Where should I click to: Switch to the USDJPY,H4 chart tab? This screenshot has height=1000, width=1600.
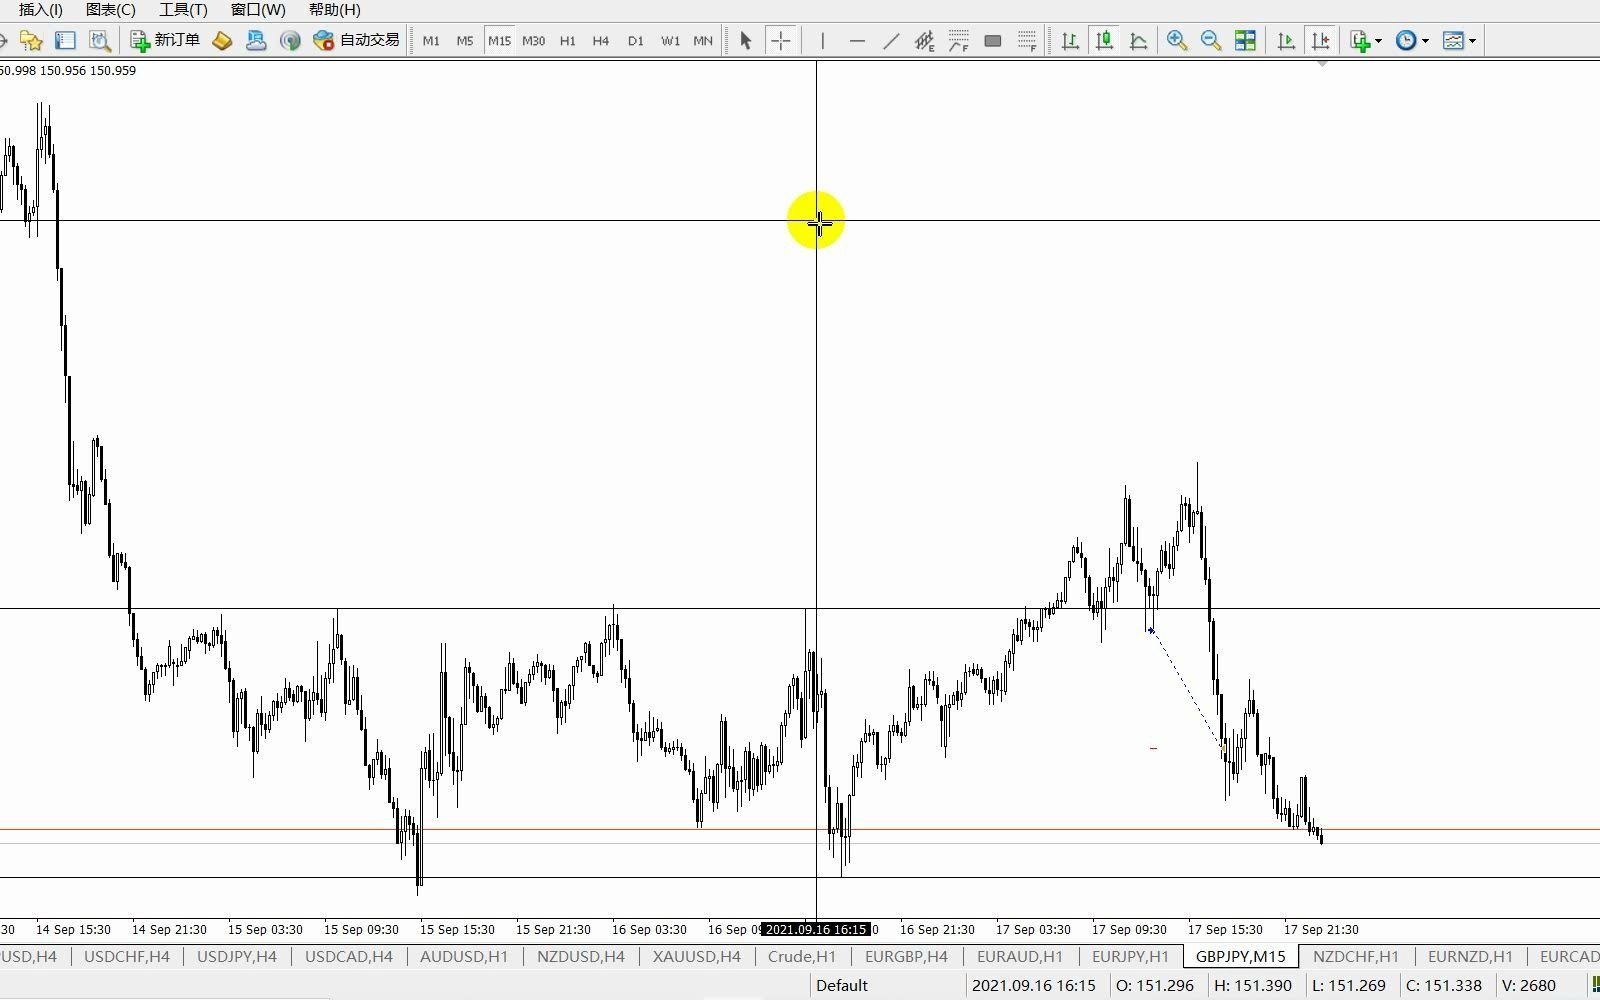pyautogui.click(x=237, y=957)
